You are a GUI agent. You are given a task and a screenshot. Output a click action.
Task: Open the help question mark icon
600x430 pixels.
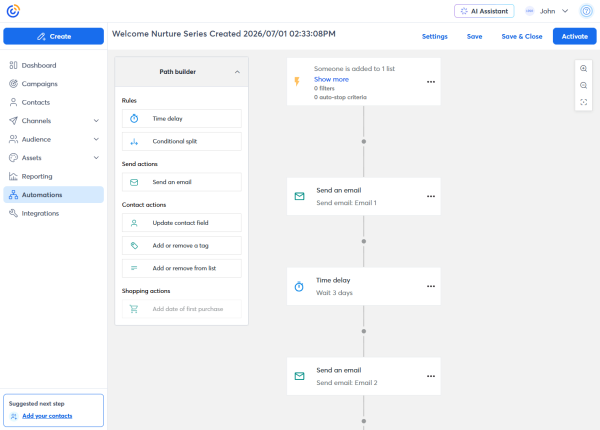point(586,11)
